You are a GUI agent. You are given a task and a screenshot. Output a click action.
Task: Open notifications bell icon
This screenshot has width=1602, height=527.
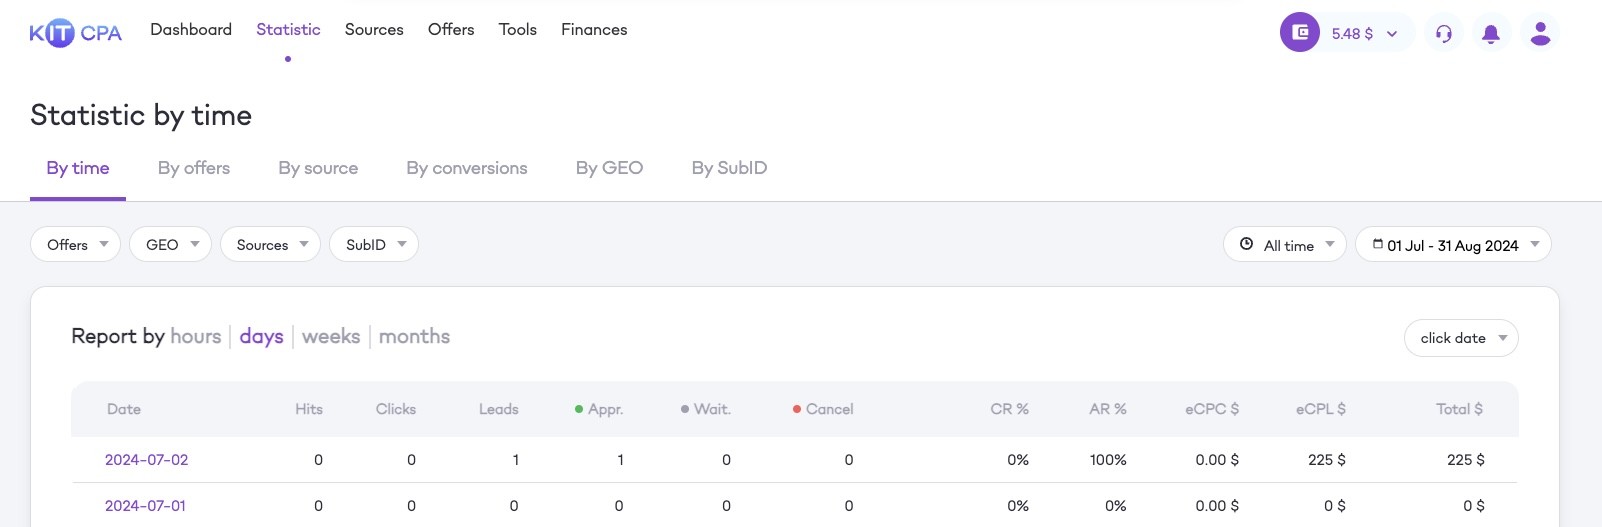[1491, 33]
